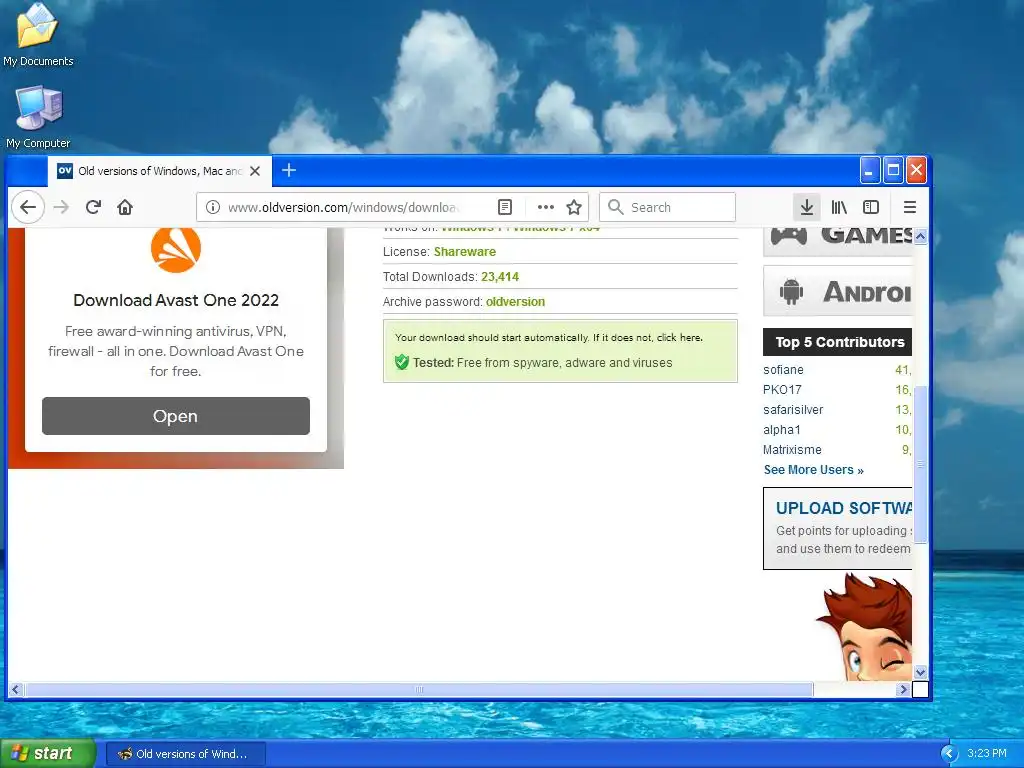Viewport: 1024px width, 768px height.
Task: Open the downloads arrow panel
Action: click(x=807, y=207)
